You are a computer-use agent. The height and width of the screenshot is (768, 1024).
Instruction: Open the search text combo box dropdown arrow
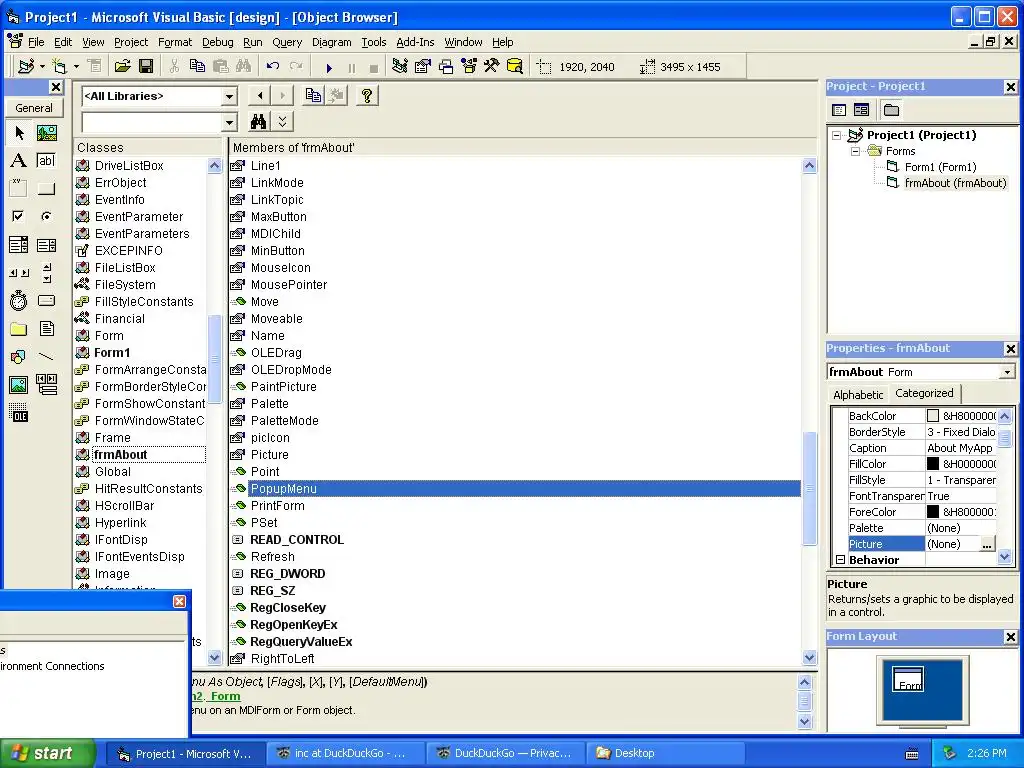[x=229, y=122]
